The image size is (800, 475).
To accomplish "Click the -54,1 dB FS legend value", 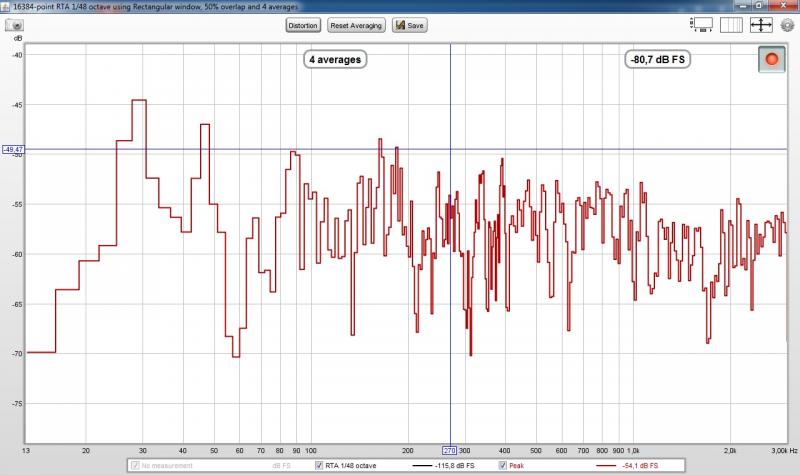I will click(x=640, y=466).
